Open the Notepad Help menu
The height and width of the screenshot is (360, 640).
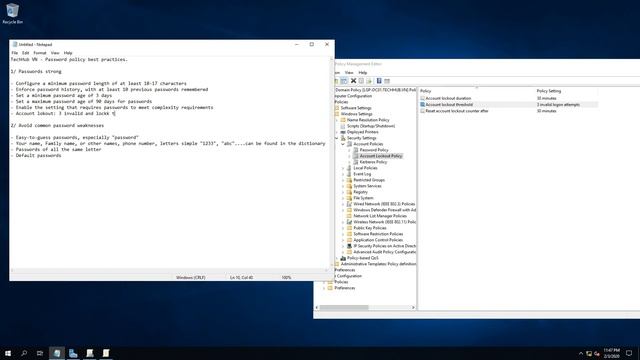(68, 53)
